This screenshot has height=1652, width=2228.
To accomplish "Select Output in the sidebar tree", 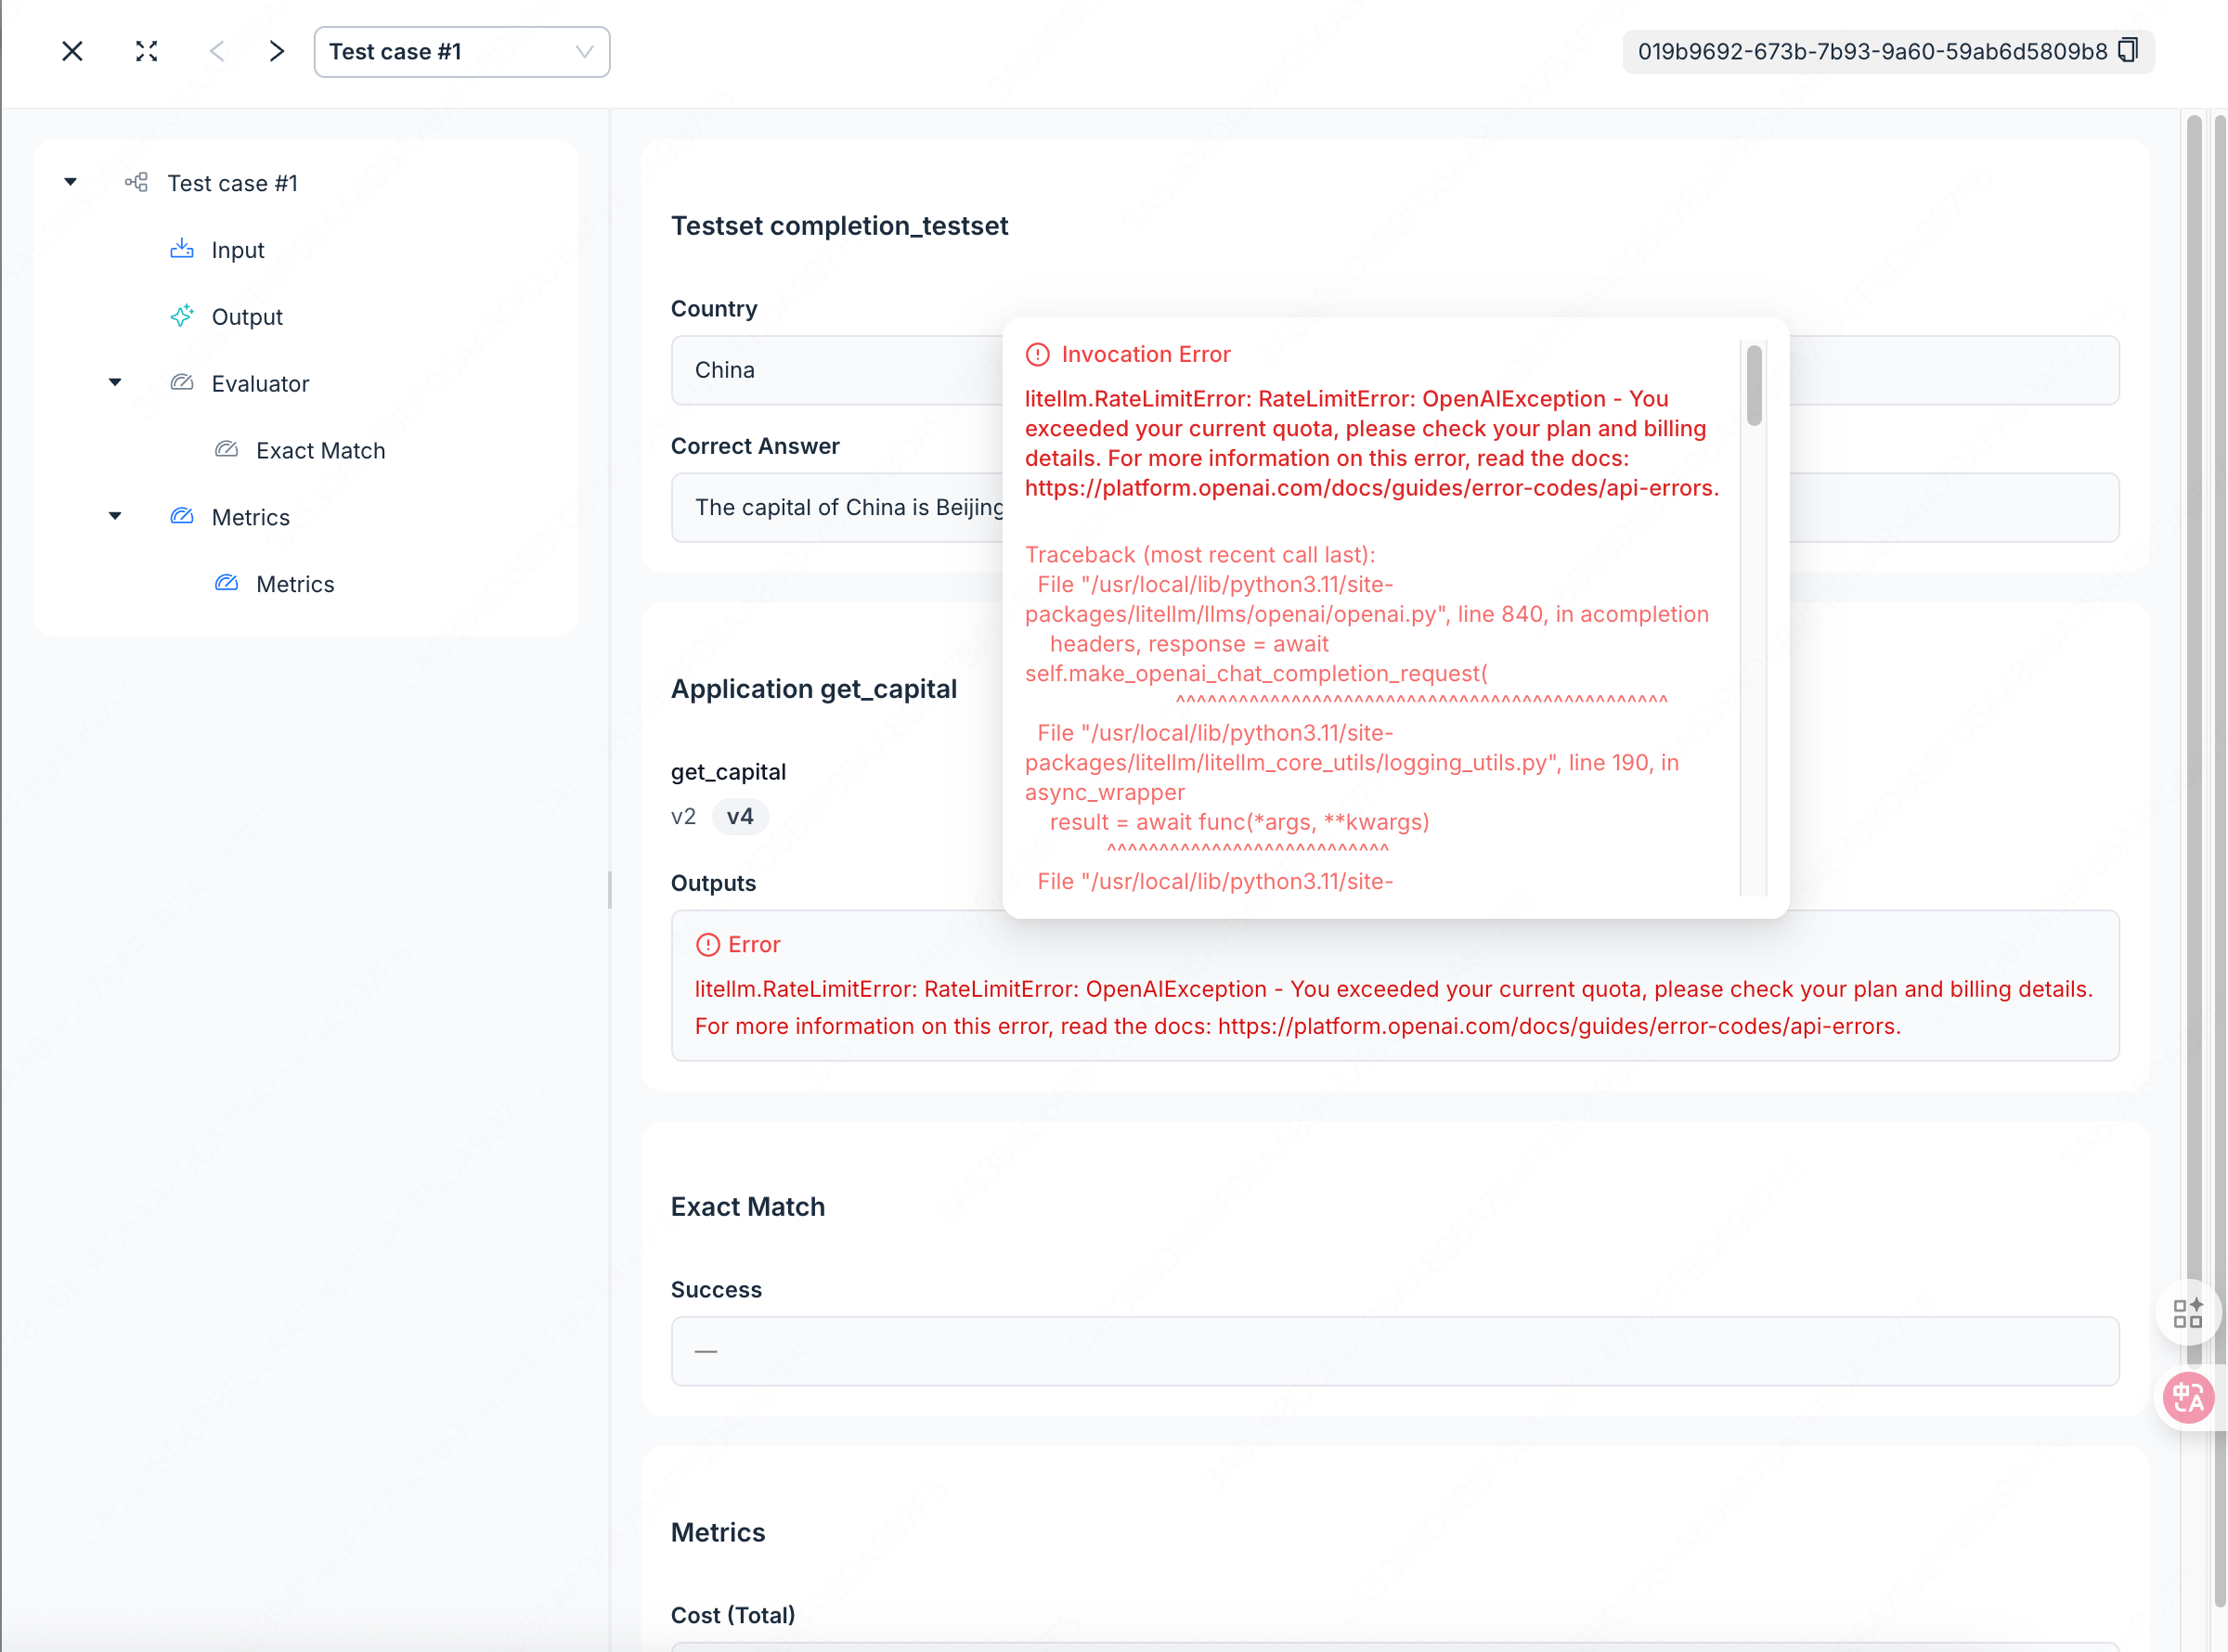I will (x=246, y=317).
